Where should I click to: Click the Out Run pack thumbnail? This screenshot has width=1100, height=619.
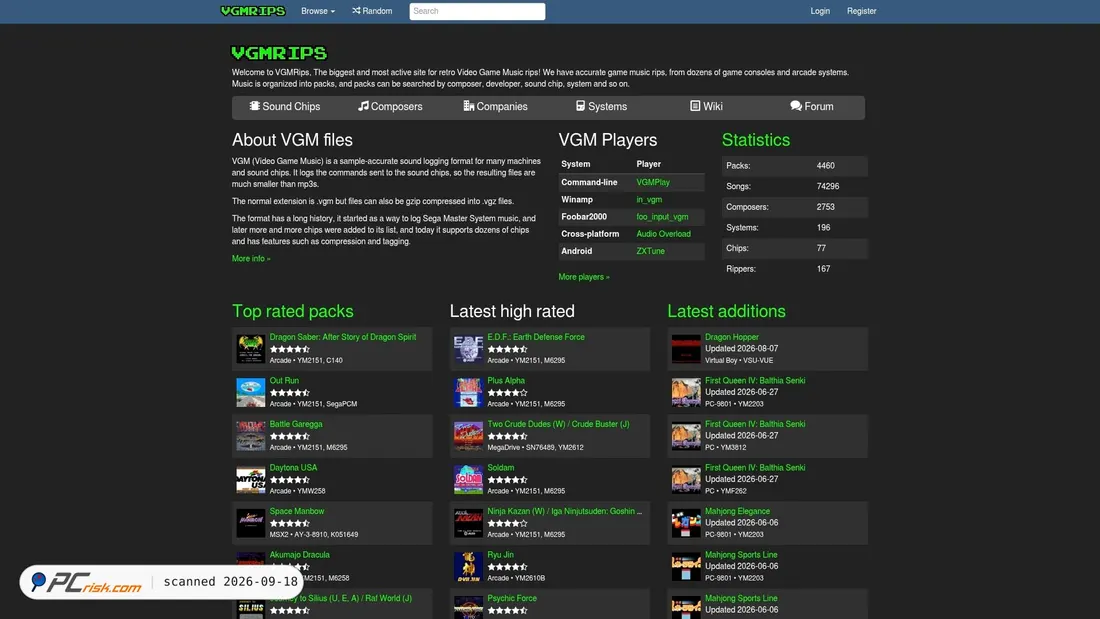[250, 392]
